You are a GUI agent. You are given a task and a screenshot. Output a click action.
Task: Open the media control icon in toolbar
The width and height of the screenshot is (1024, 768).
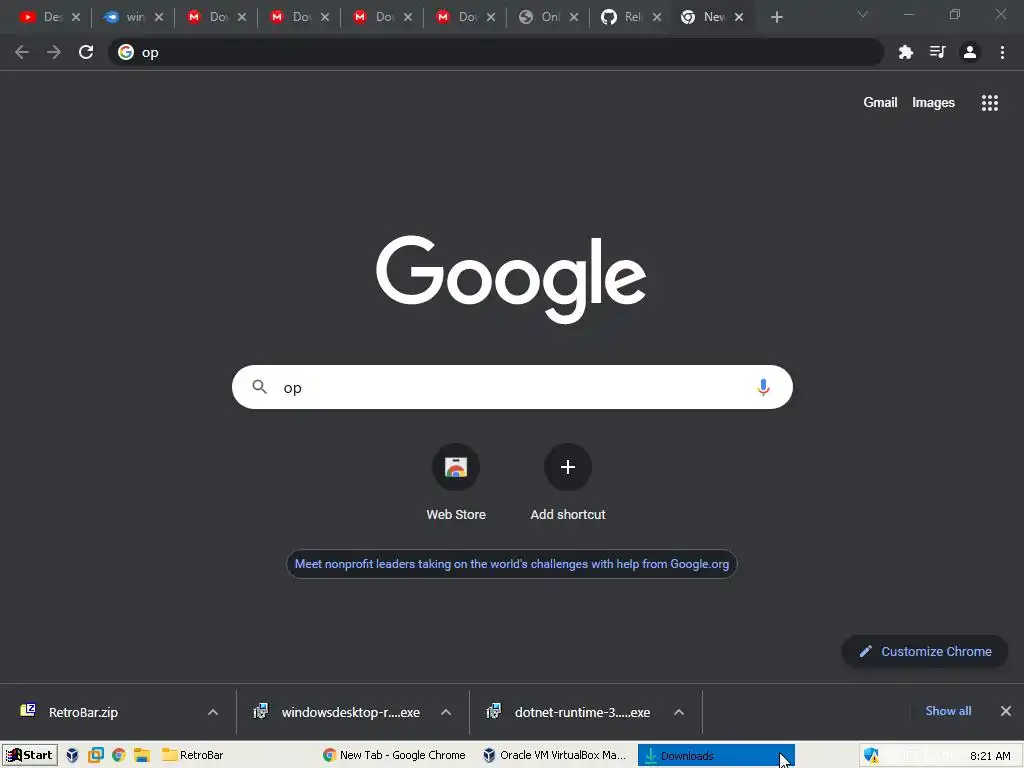(x=937, y=52)
